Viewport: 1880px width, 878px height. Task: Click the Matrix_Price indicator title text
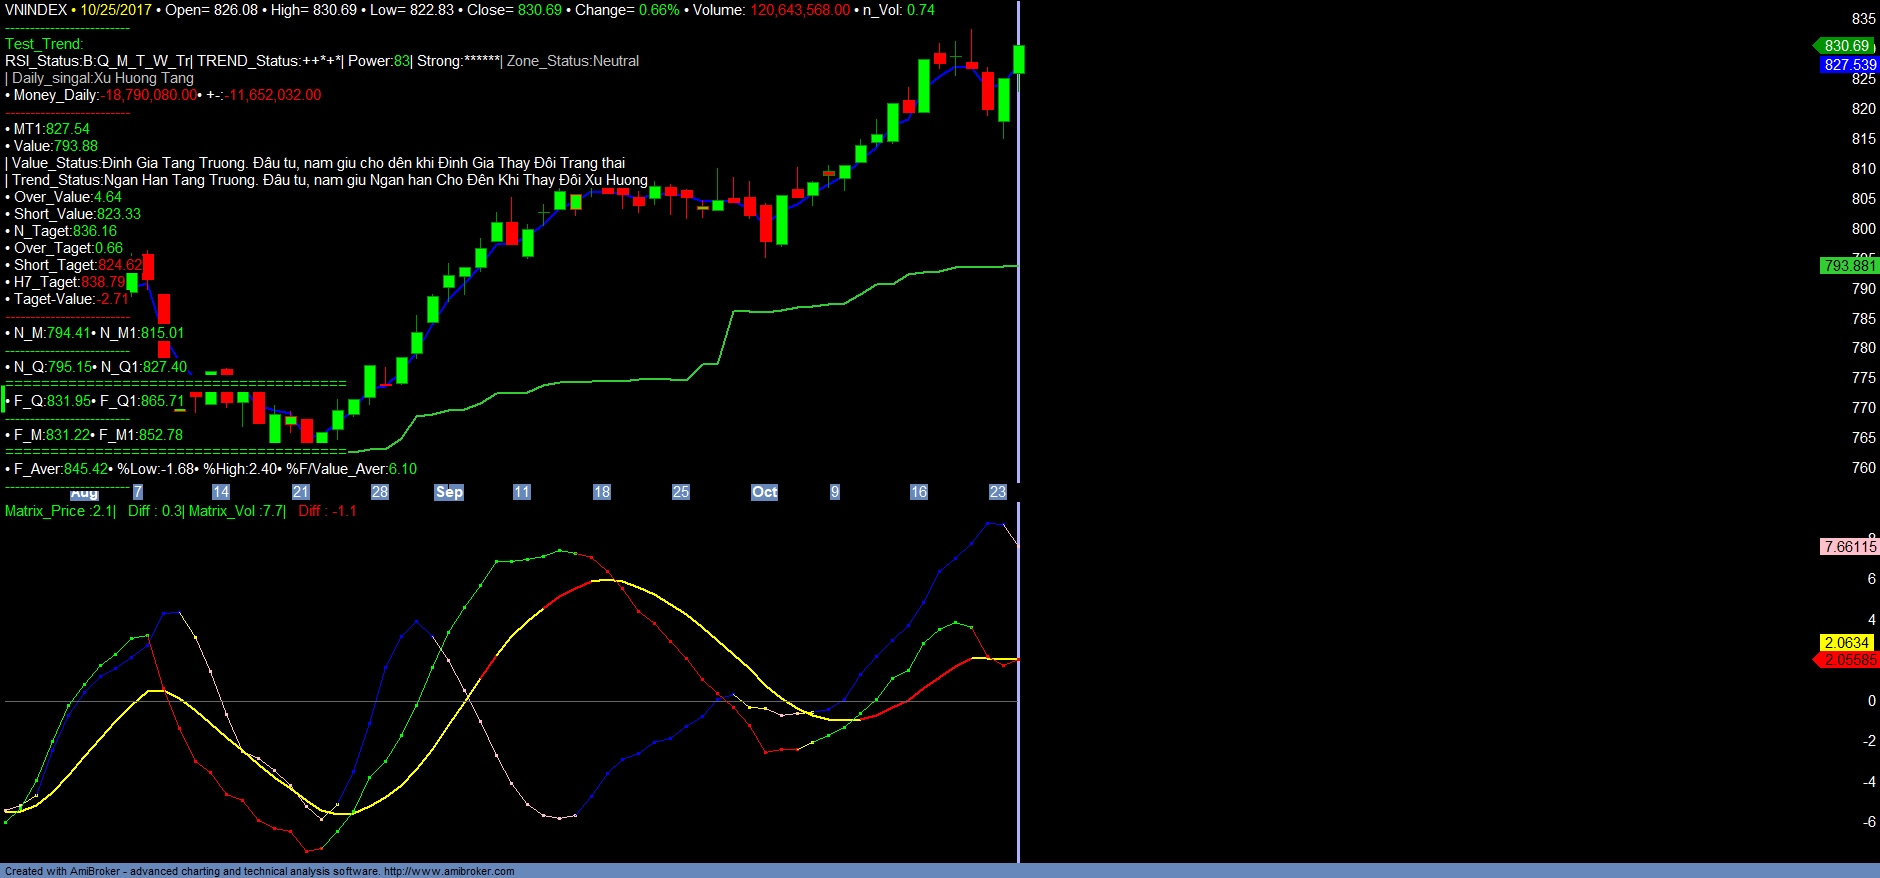(x=45, y=511)
